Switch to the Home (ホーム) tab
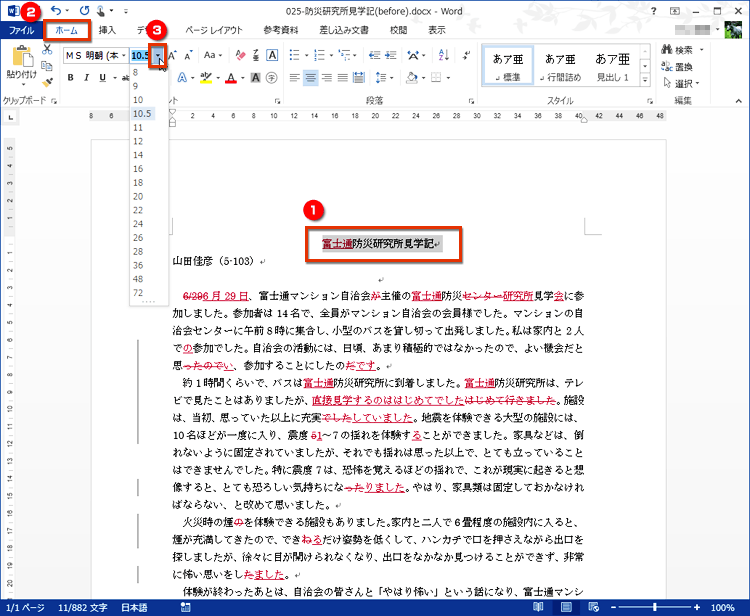This screenshot has height=616, width=750. tap(66, 30)
